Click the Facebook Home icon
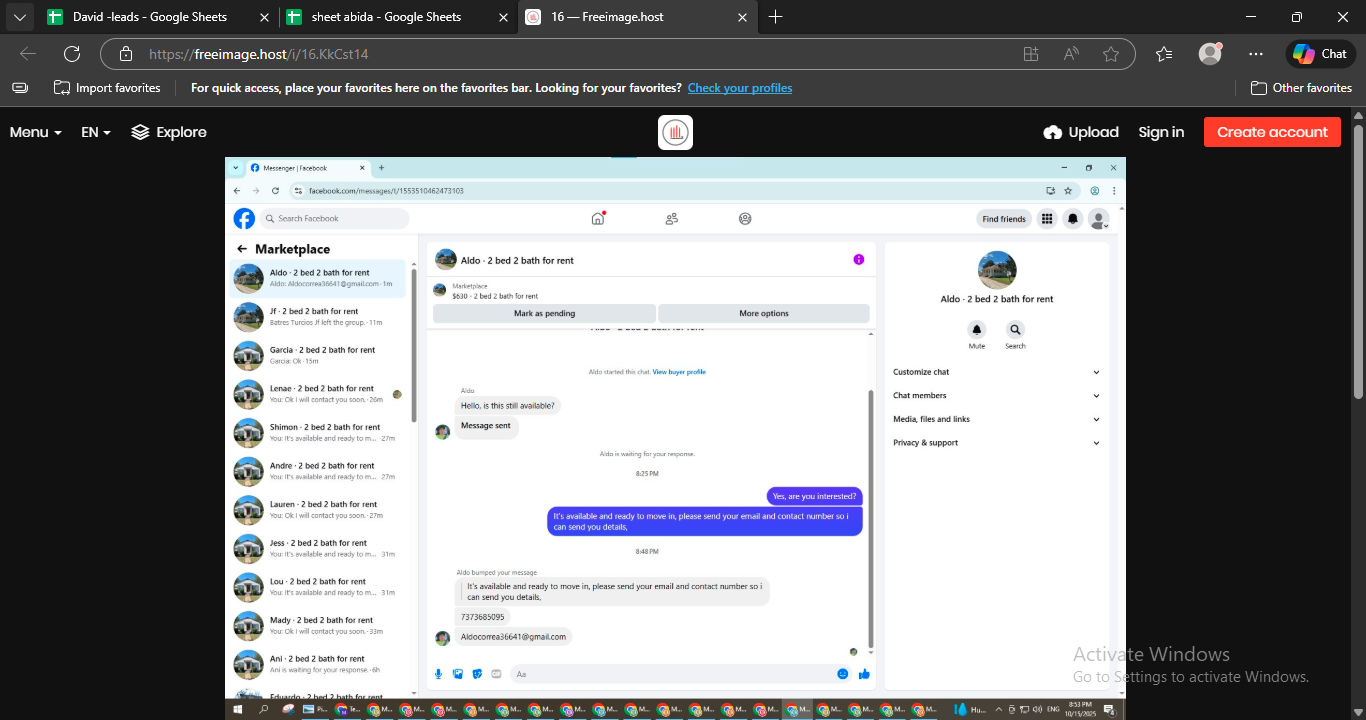 598,218
